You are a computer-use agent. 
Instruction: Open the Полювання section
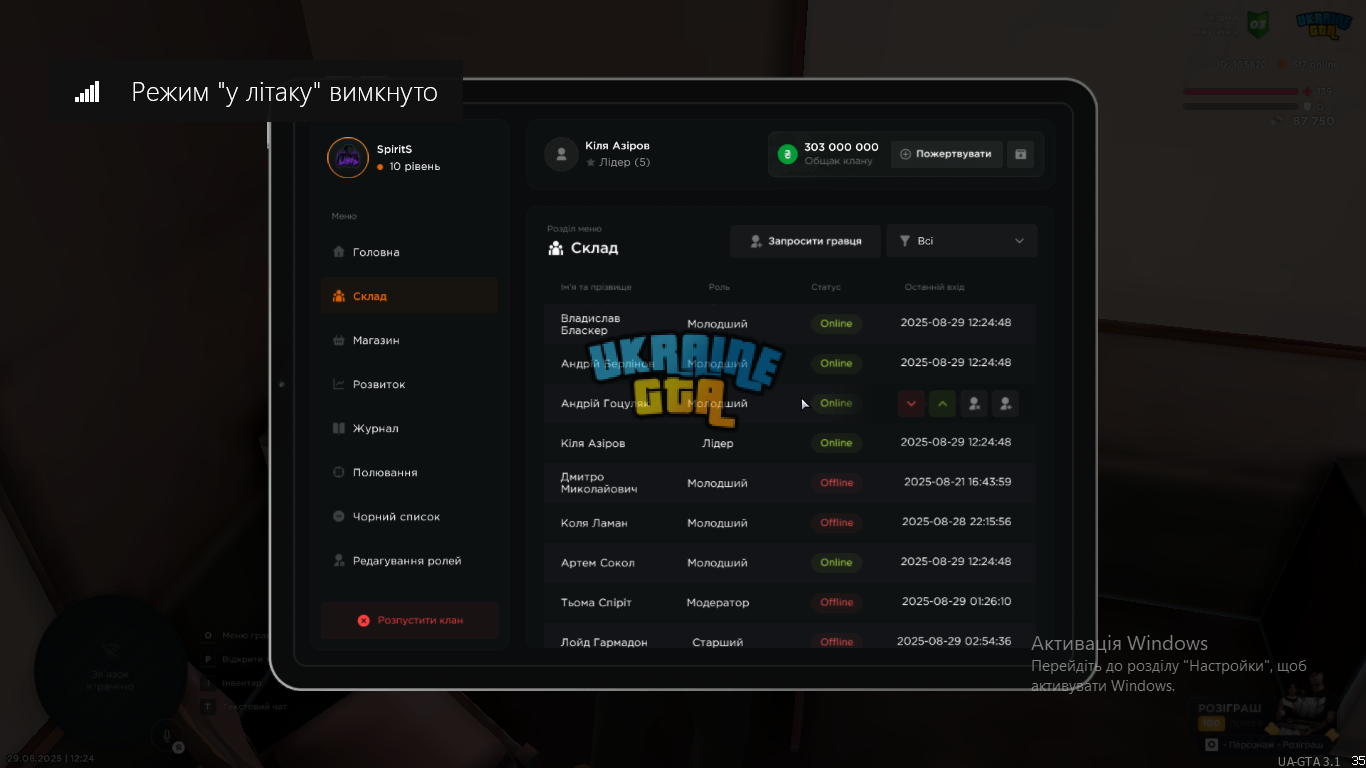click(x=409, y=472)
